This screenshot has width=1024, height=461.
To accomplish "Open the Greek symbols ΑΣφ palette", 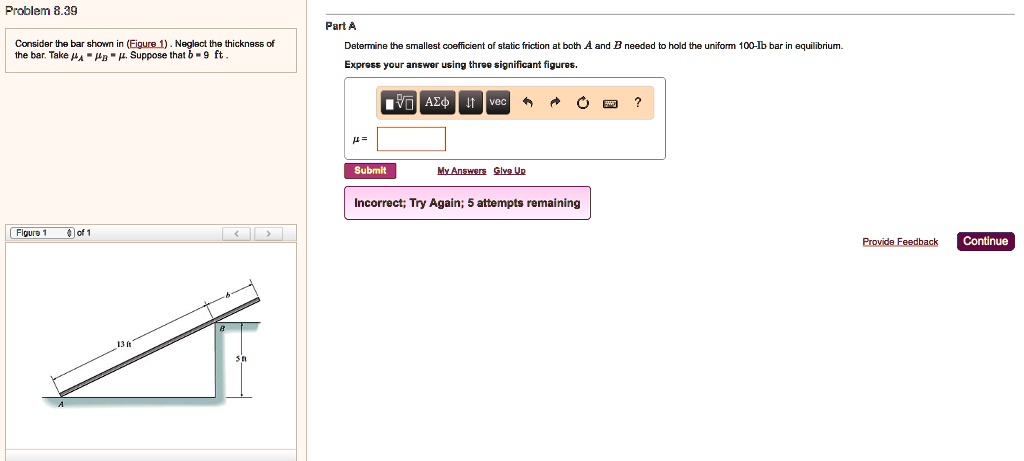I will click(438, 103).
